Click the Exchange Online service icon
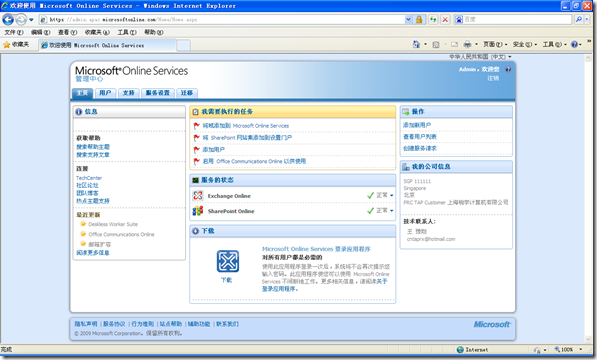Viewport: 597px width, 360px height. point(198,196)
